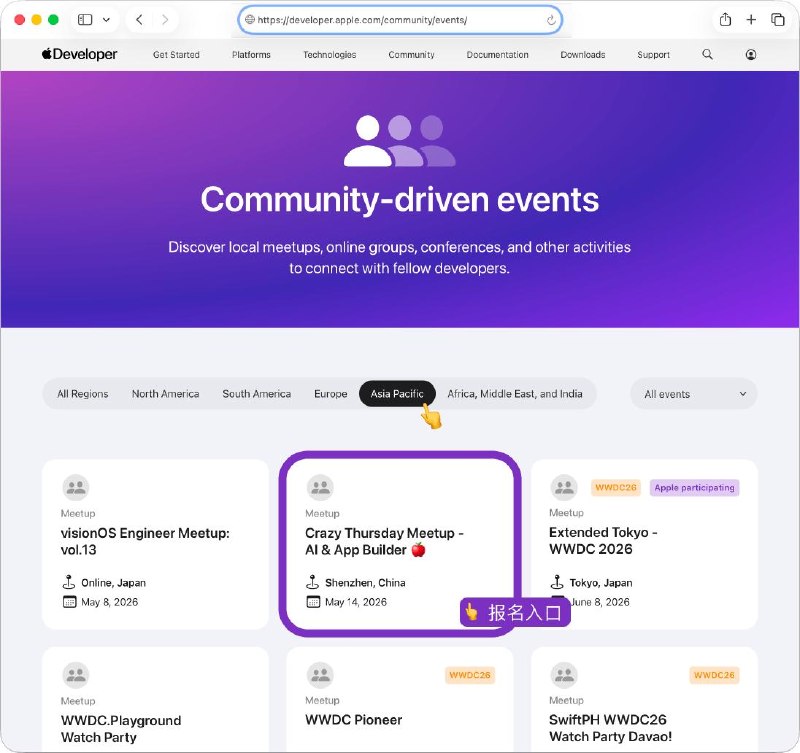Reload the page with refresh icon
This screenshot has height=753, width=800.
[x=551, y=20]
